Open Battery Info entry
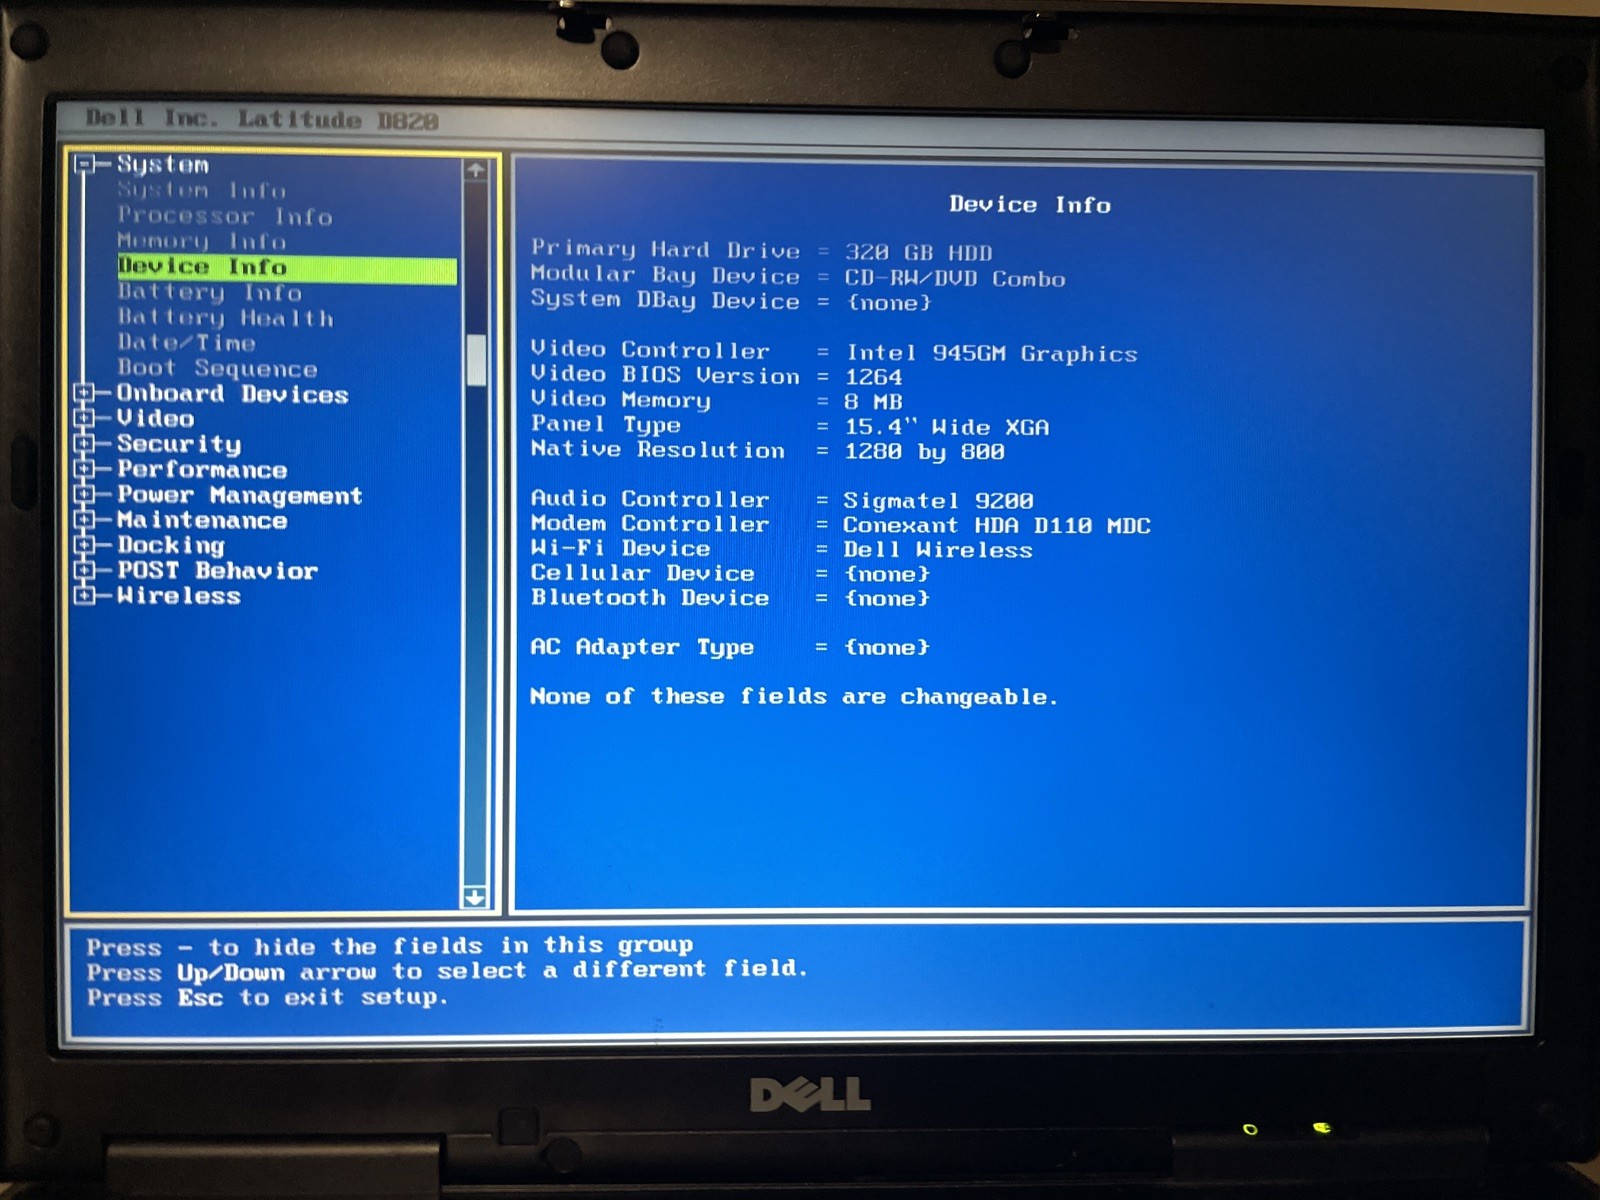 point(210,293)
